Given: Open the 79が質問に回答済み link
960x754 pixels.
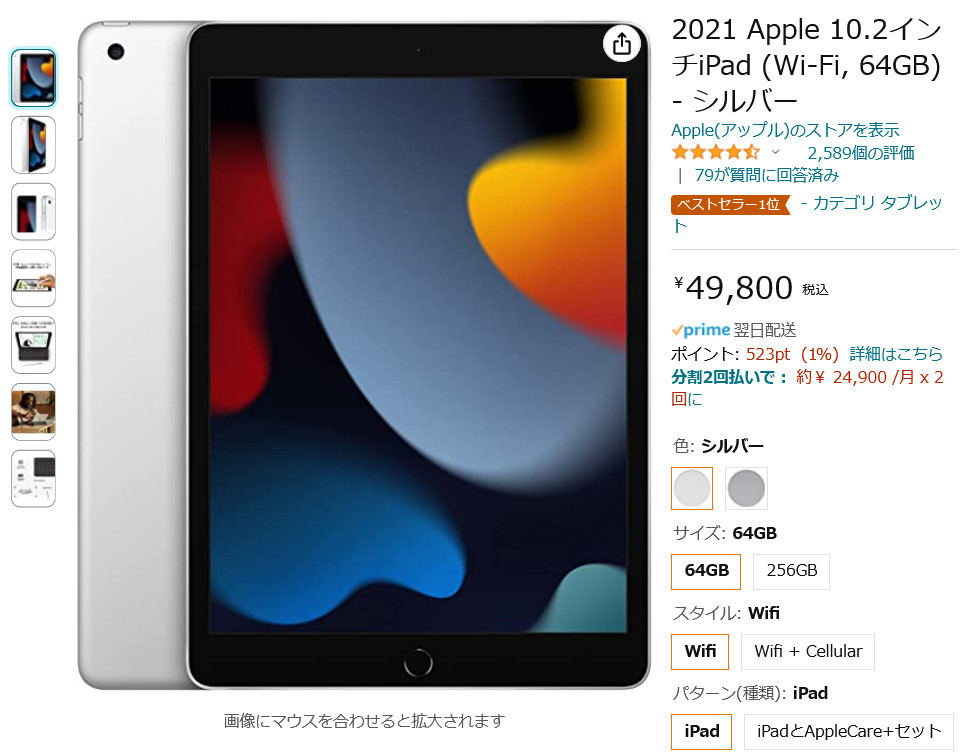Looking at the screenshot, I should click(767, 175).
